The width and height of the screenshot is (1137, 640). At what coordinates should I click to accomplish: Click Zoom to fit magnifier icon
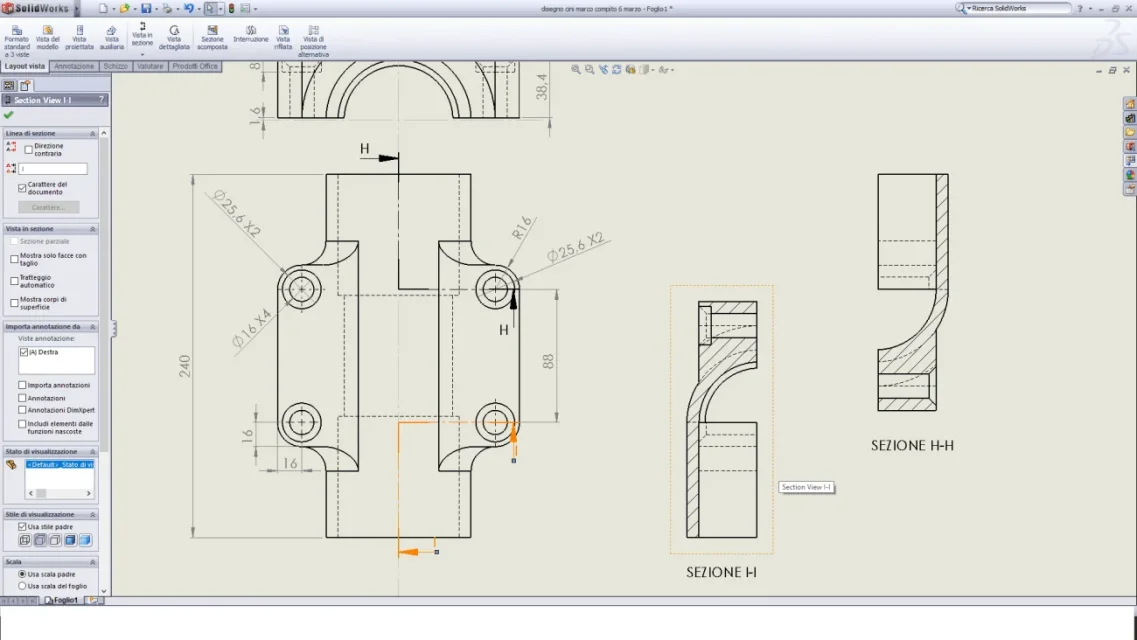(576, 70)
